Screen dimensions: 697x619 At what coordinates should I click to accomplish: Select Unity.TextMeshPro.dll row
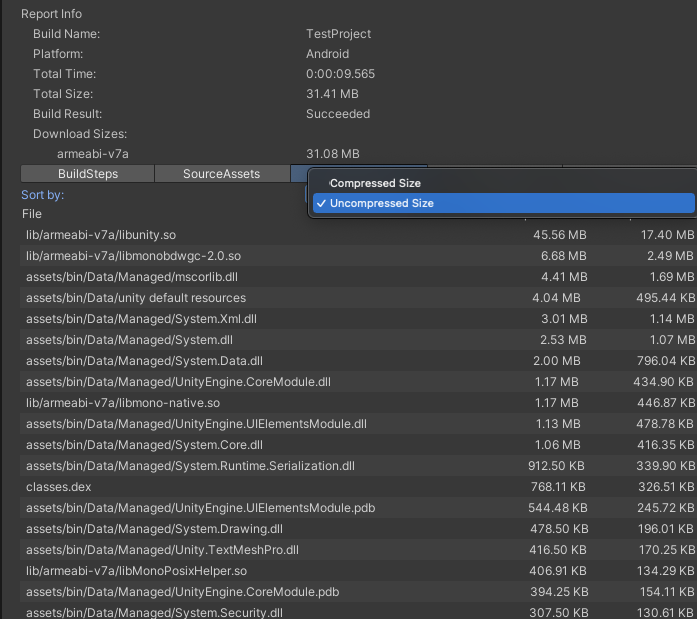click(x=358, y=550)
